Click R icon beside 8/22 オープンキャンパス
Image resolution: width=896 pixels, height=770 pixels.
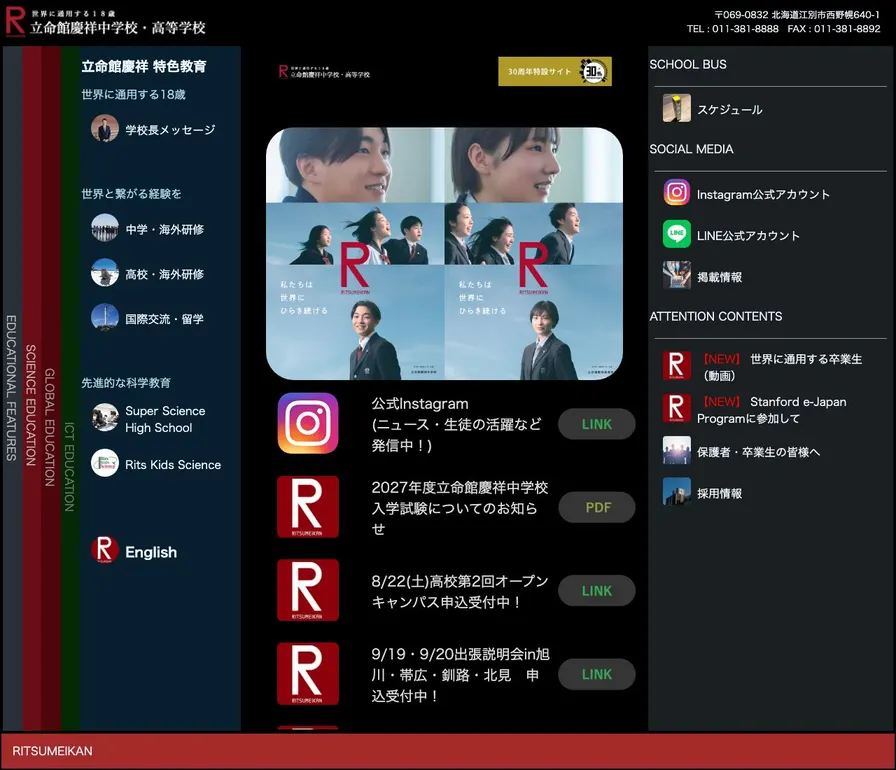[307, 590]
